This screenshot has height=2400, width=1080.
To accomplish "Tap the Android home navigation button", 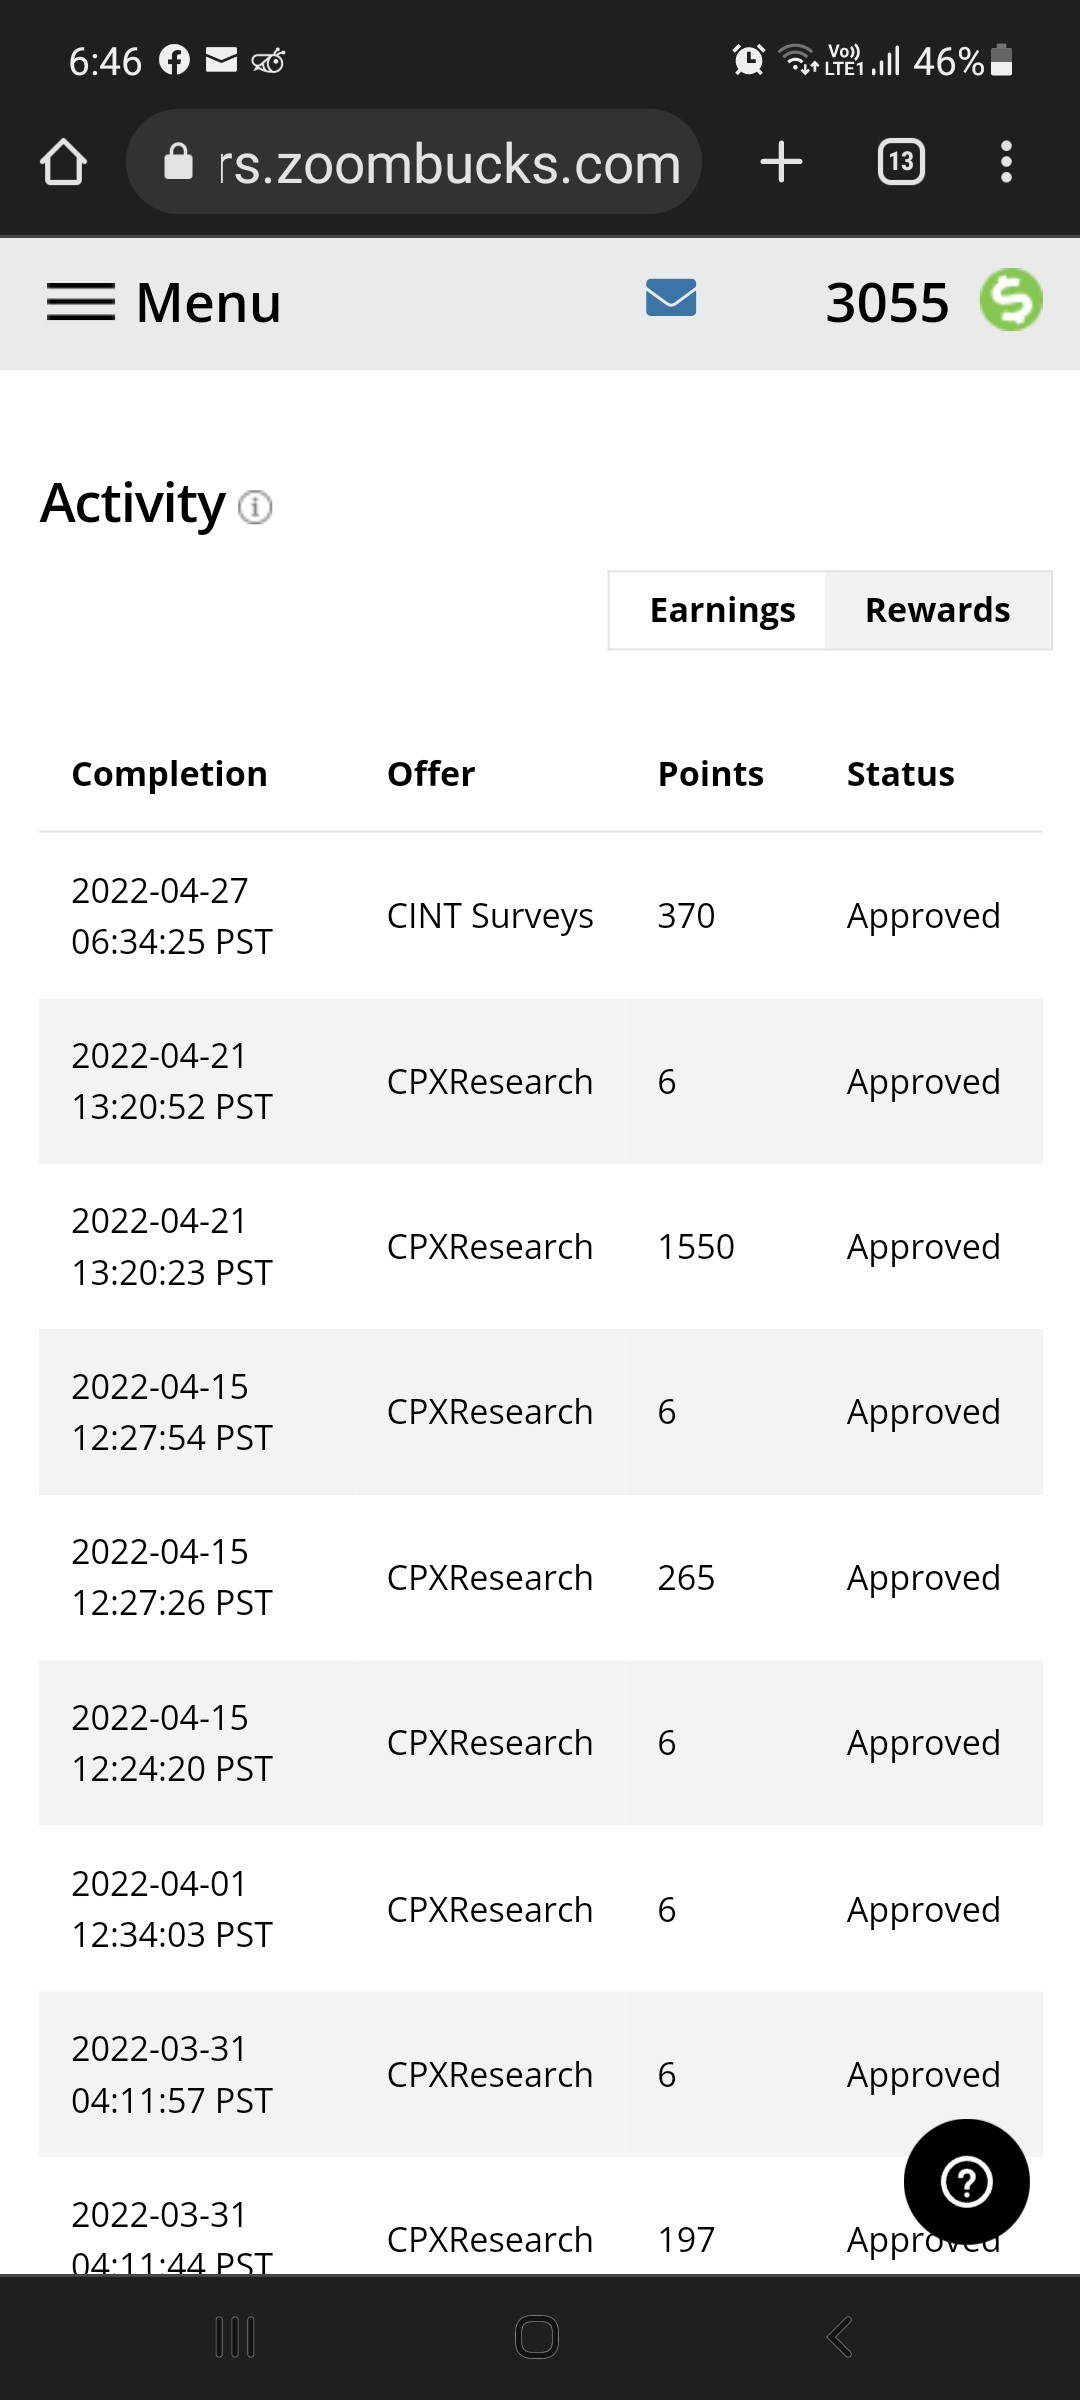I will point(537,2337).
